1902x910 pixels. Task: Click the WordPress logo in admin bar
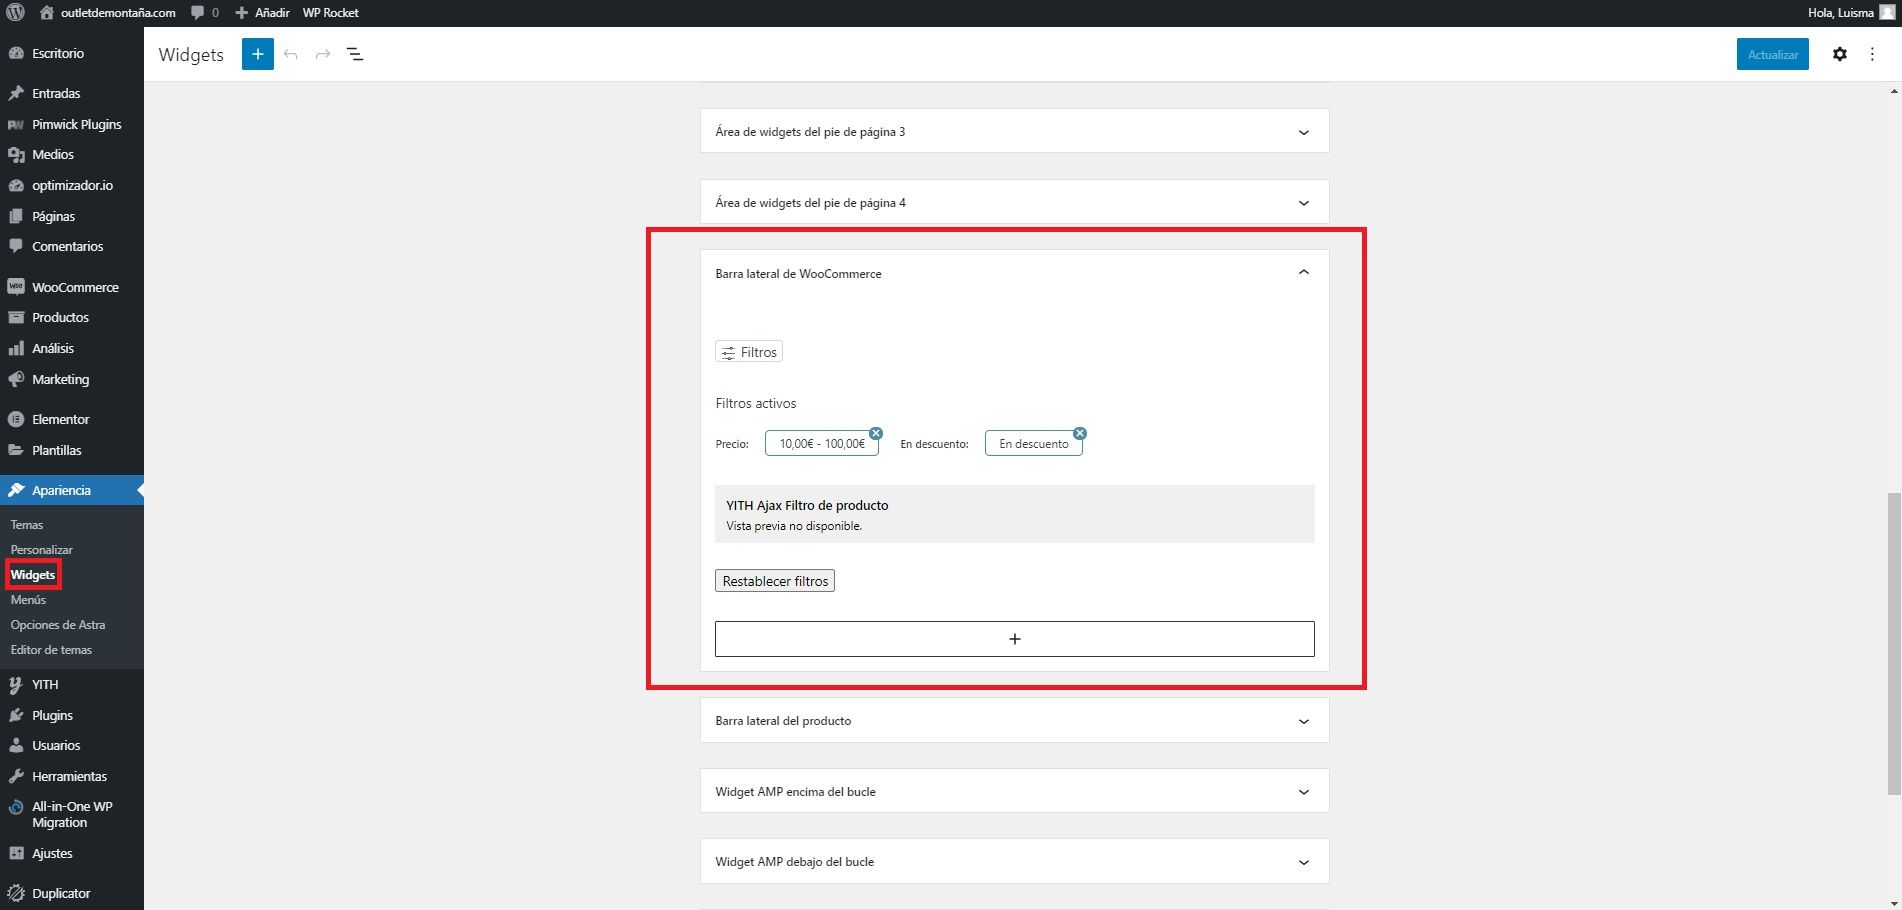pos(15,13)
